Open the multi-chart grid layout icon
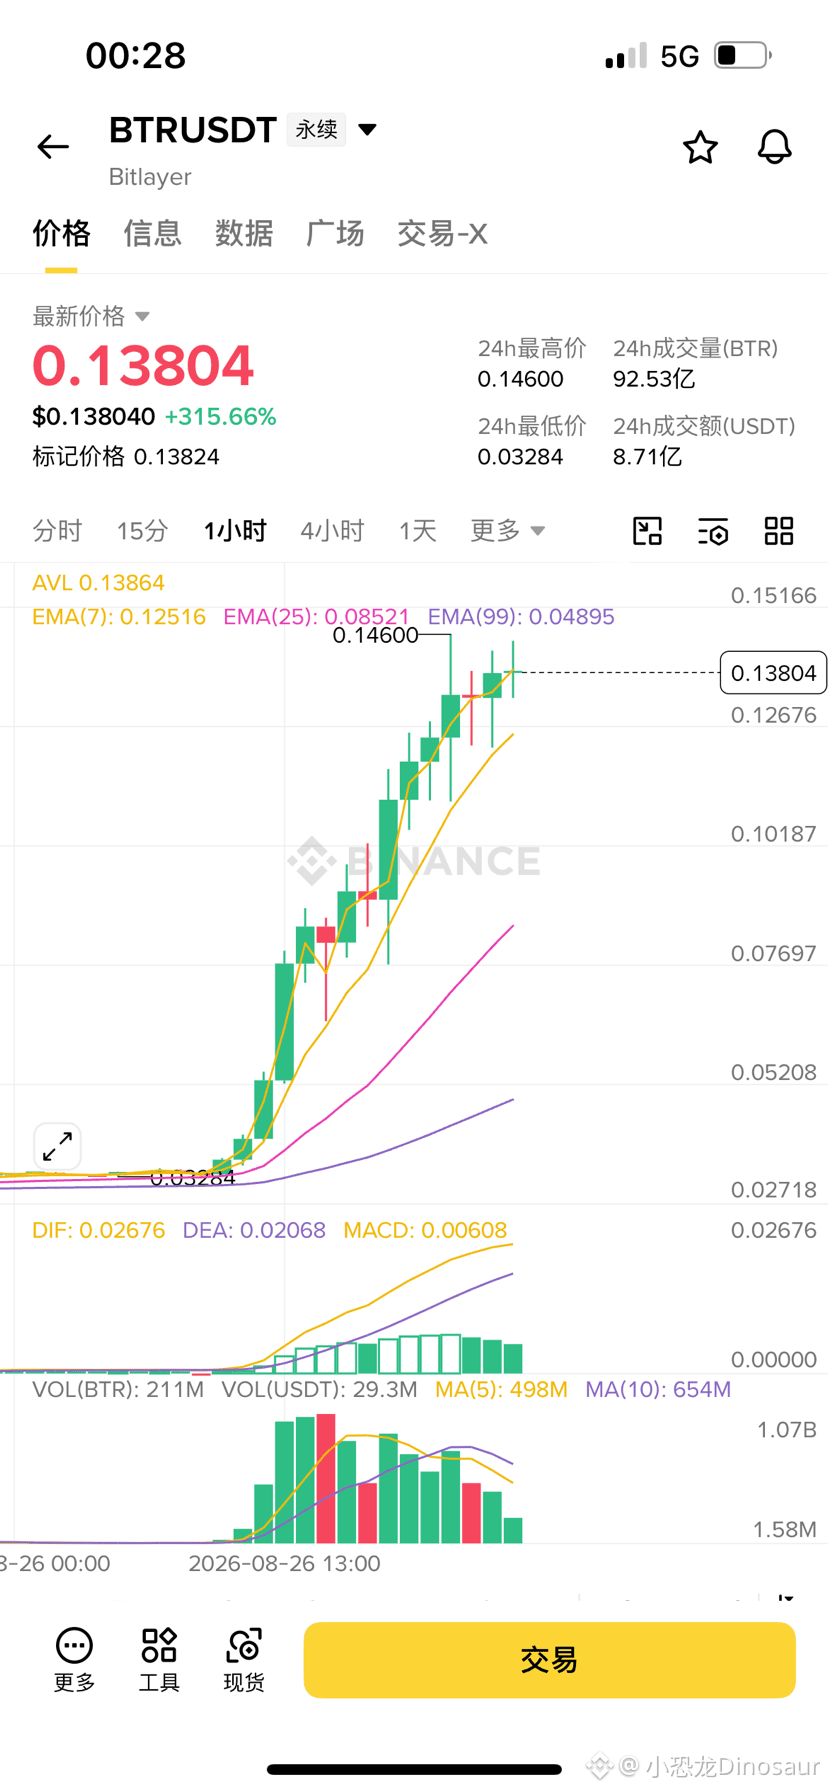This screenshot has height=1792, width=828. click(x=779, y=531)
